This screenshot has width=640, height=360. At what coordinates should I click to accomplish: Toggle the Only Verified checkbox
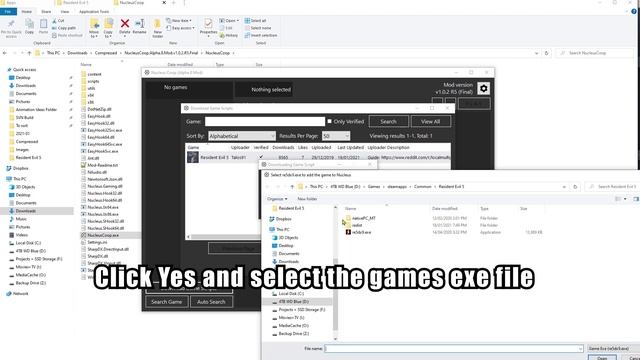(330, 121)
